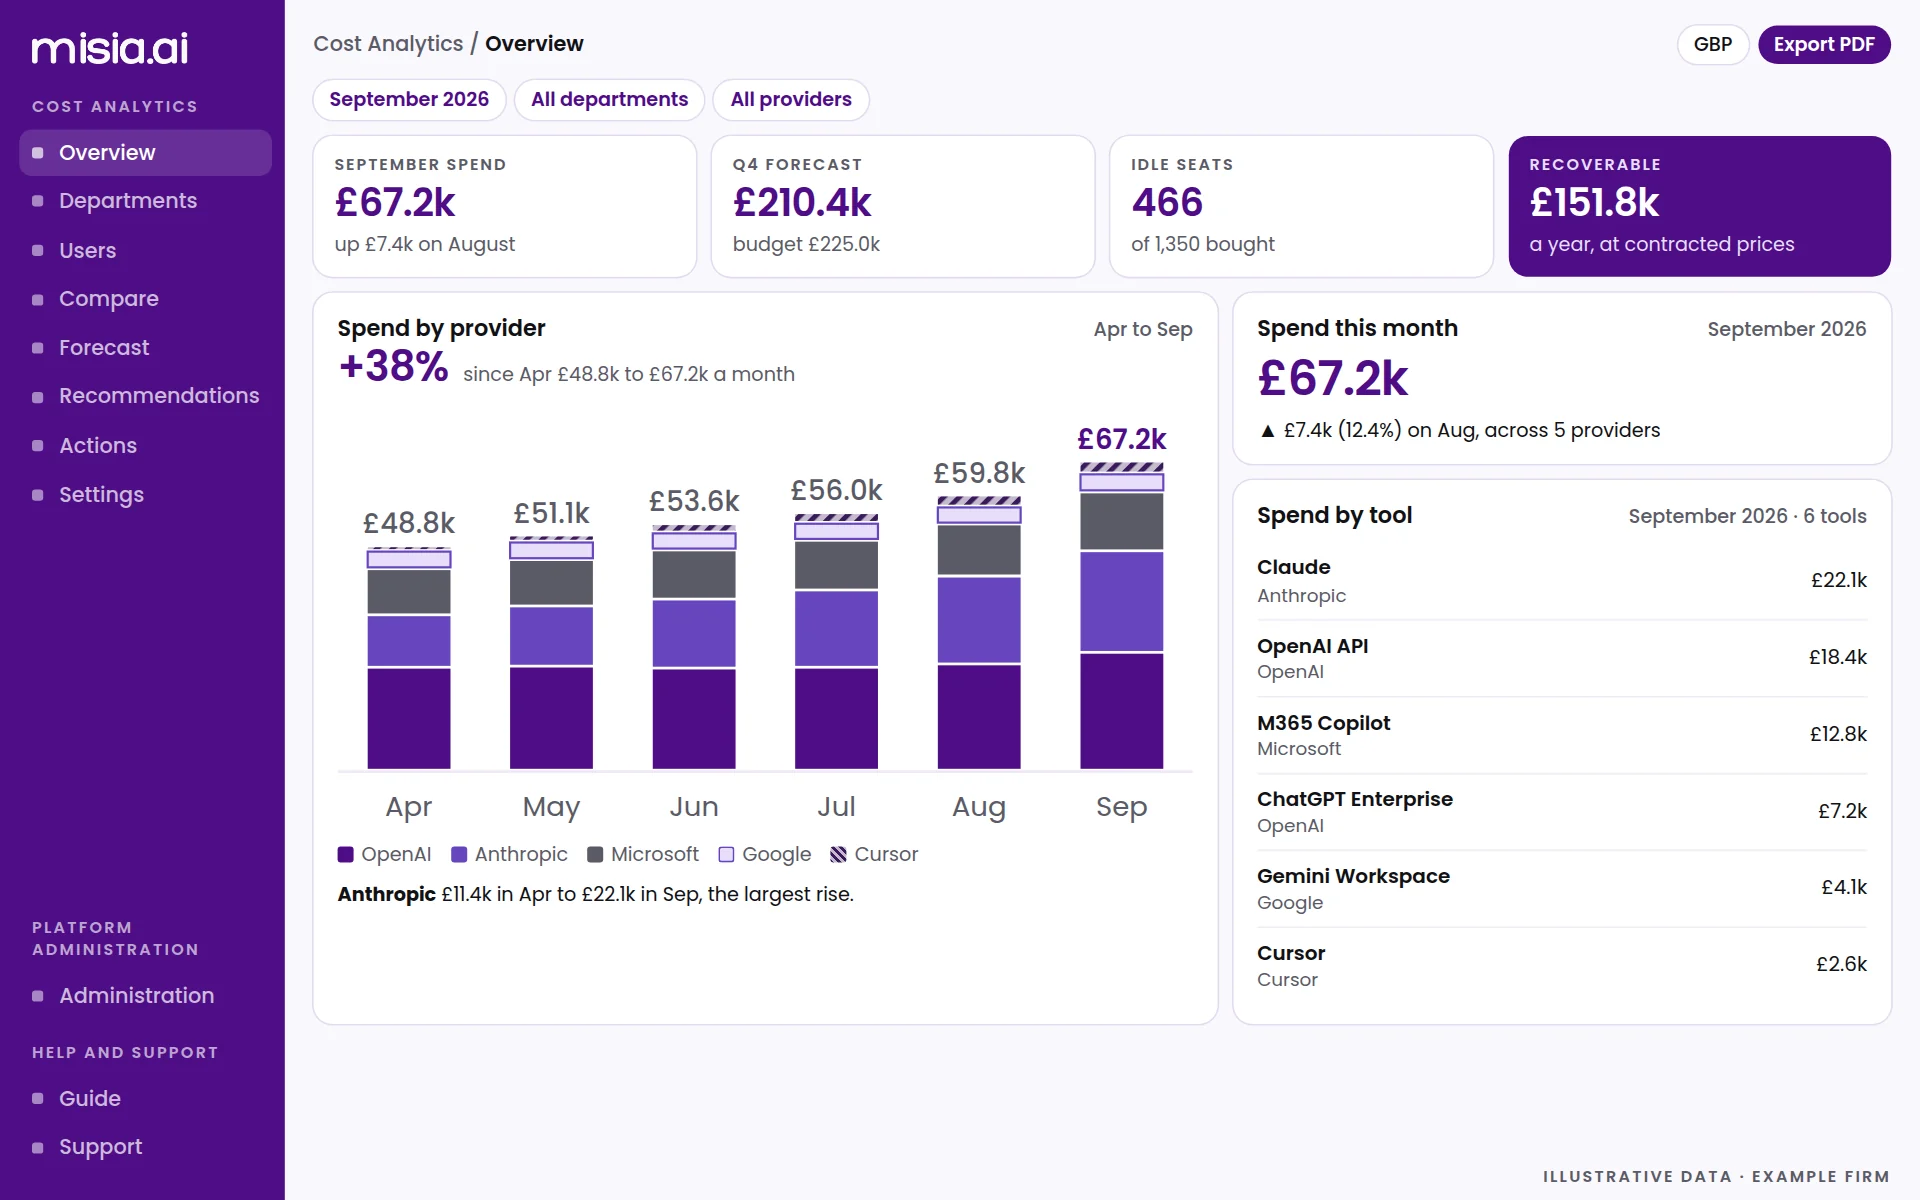
Task: Click the Cost Analytics breadcrumb
Action: click(388, 44)
